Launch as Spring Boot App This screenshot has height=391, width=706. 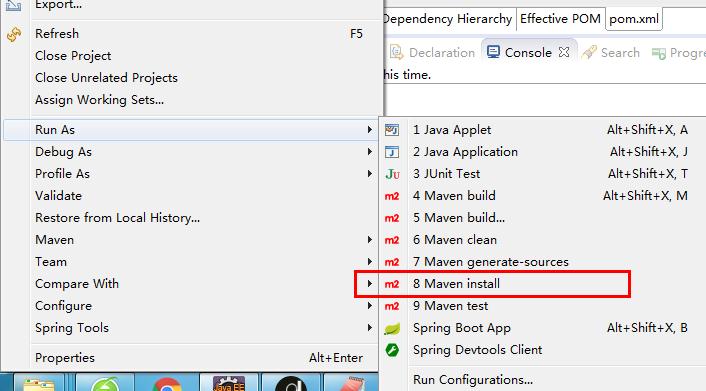[543, 328]
